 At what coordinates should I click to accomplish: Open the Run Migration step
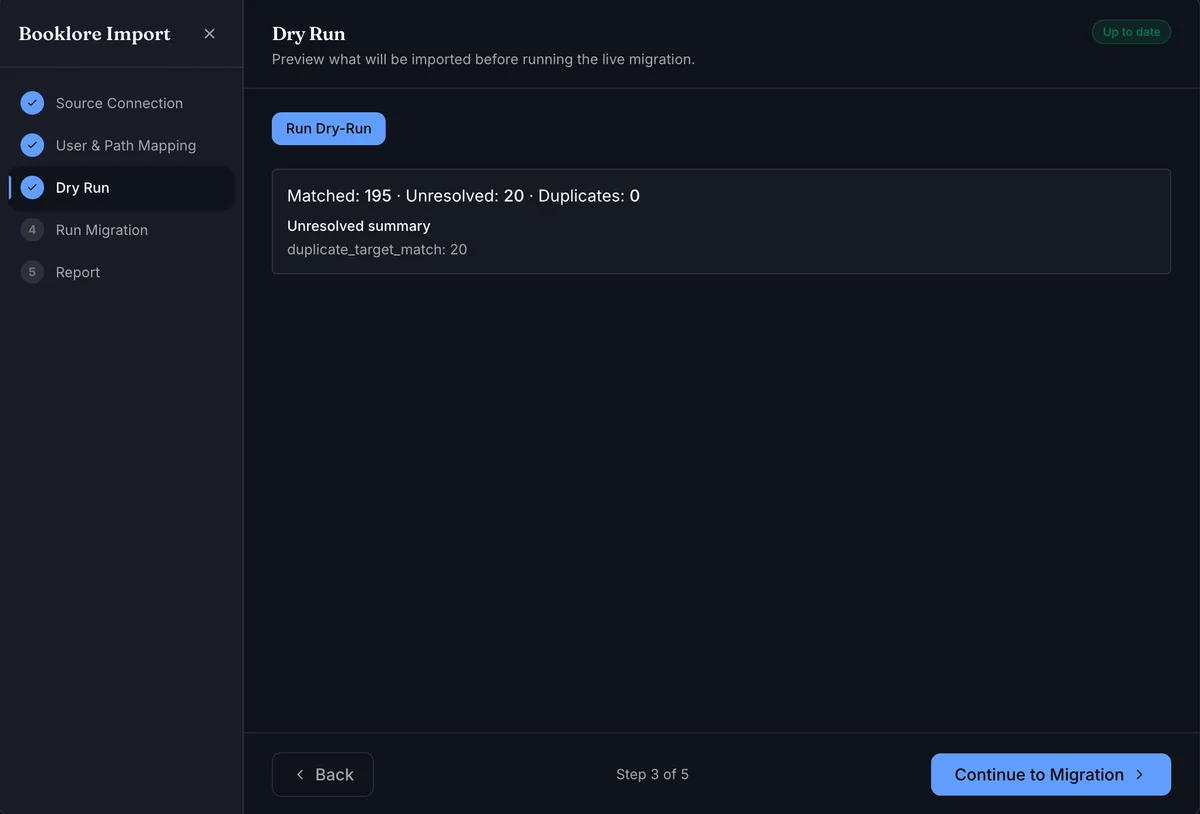click(x=102, y=230)
